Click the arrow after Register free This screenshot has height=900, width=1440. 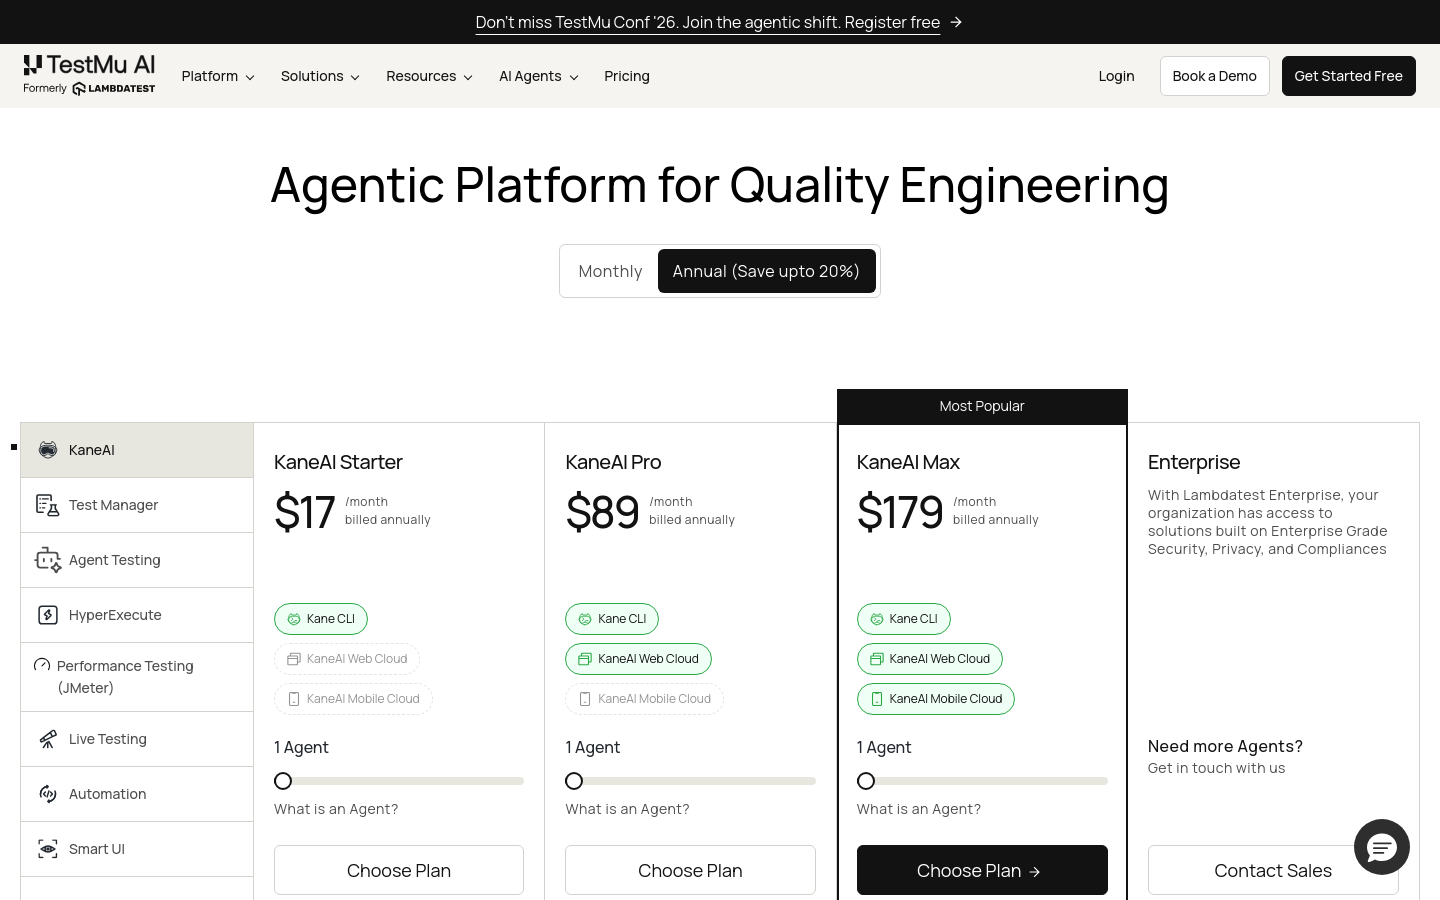coord(956,22)
